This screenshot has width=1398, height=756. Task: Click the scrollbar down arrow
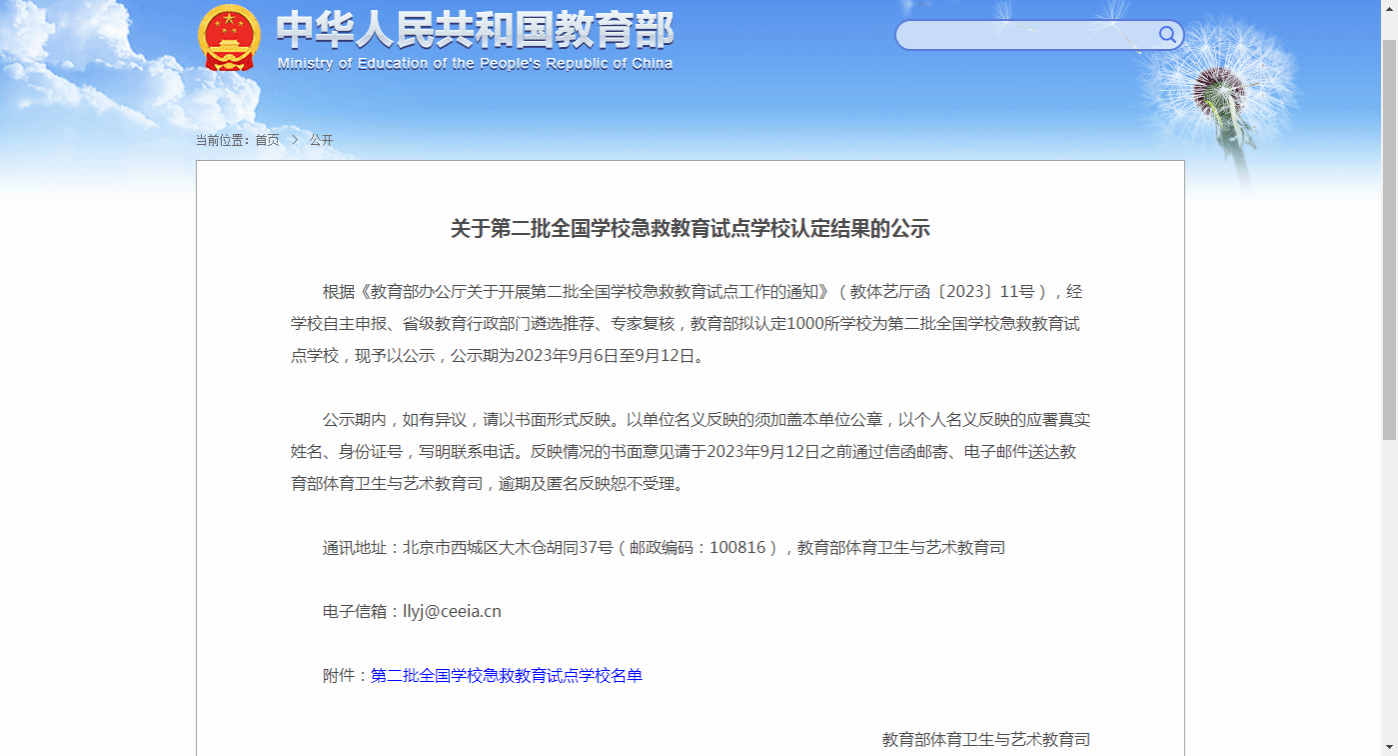1389,748
